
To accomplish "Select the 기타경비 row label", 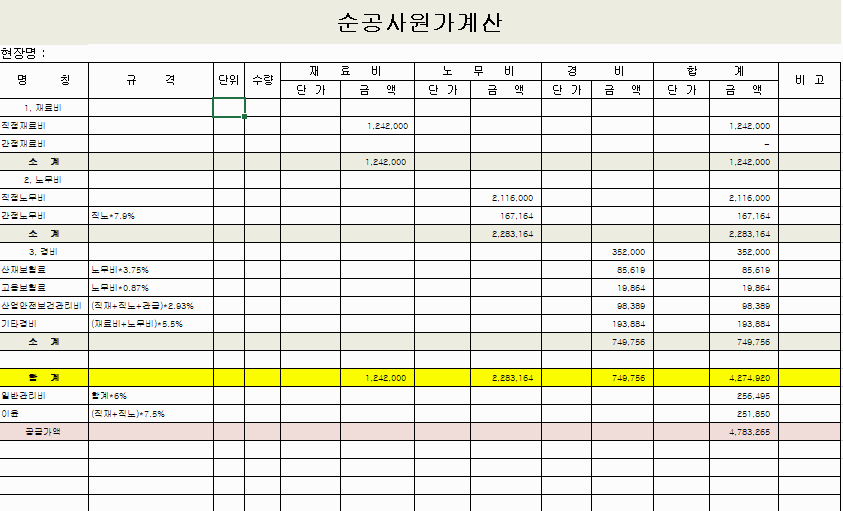I will click(19, 324).
